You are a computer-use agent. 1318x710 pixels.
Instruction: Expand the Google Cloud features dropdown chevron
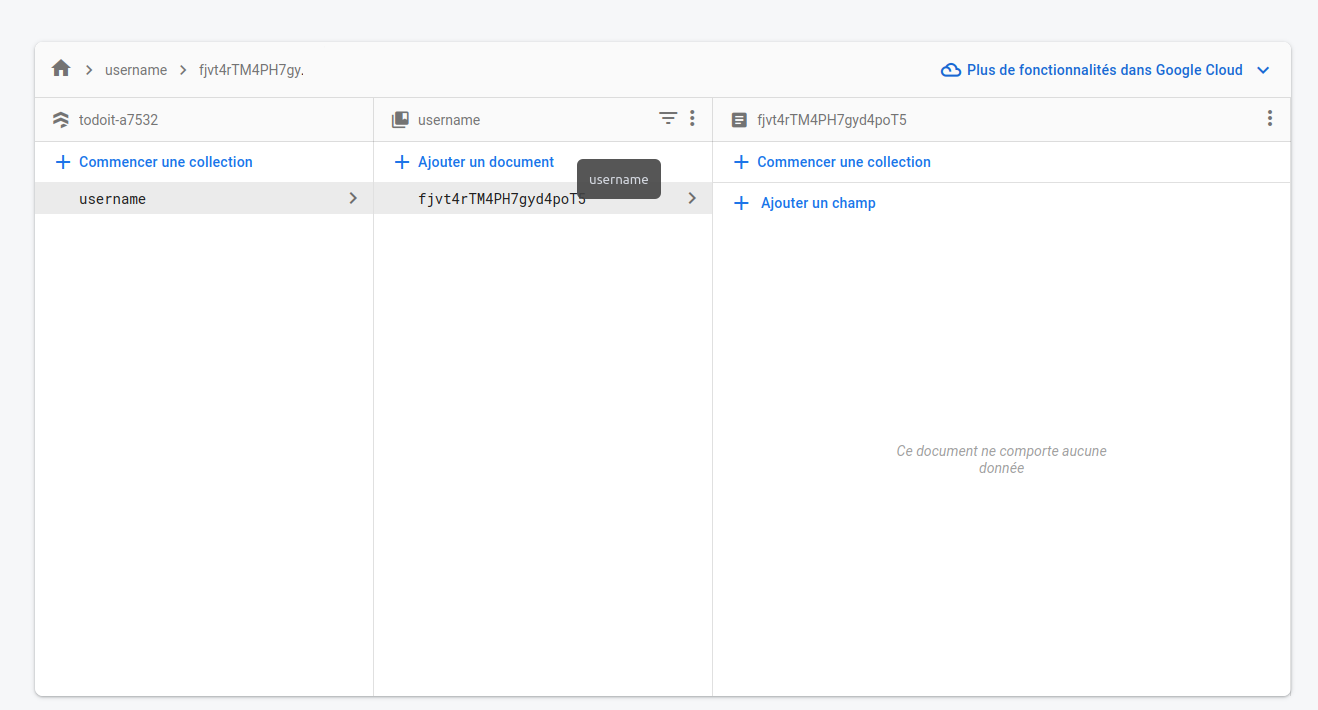[x=1263, y=70]
